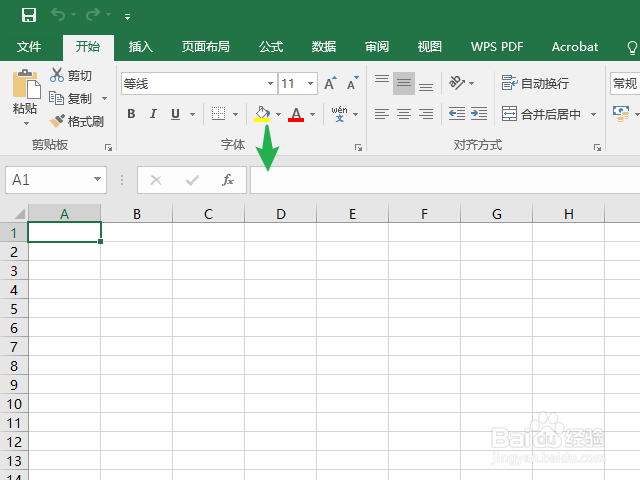Click inside the formula bar
640x480 pixels.
(445, 180)
